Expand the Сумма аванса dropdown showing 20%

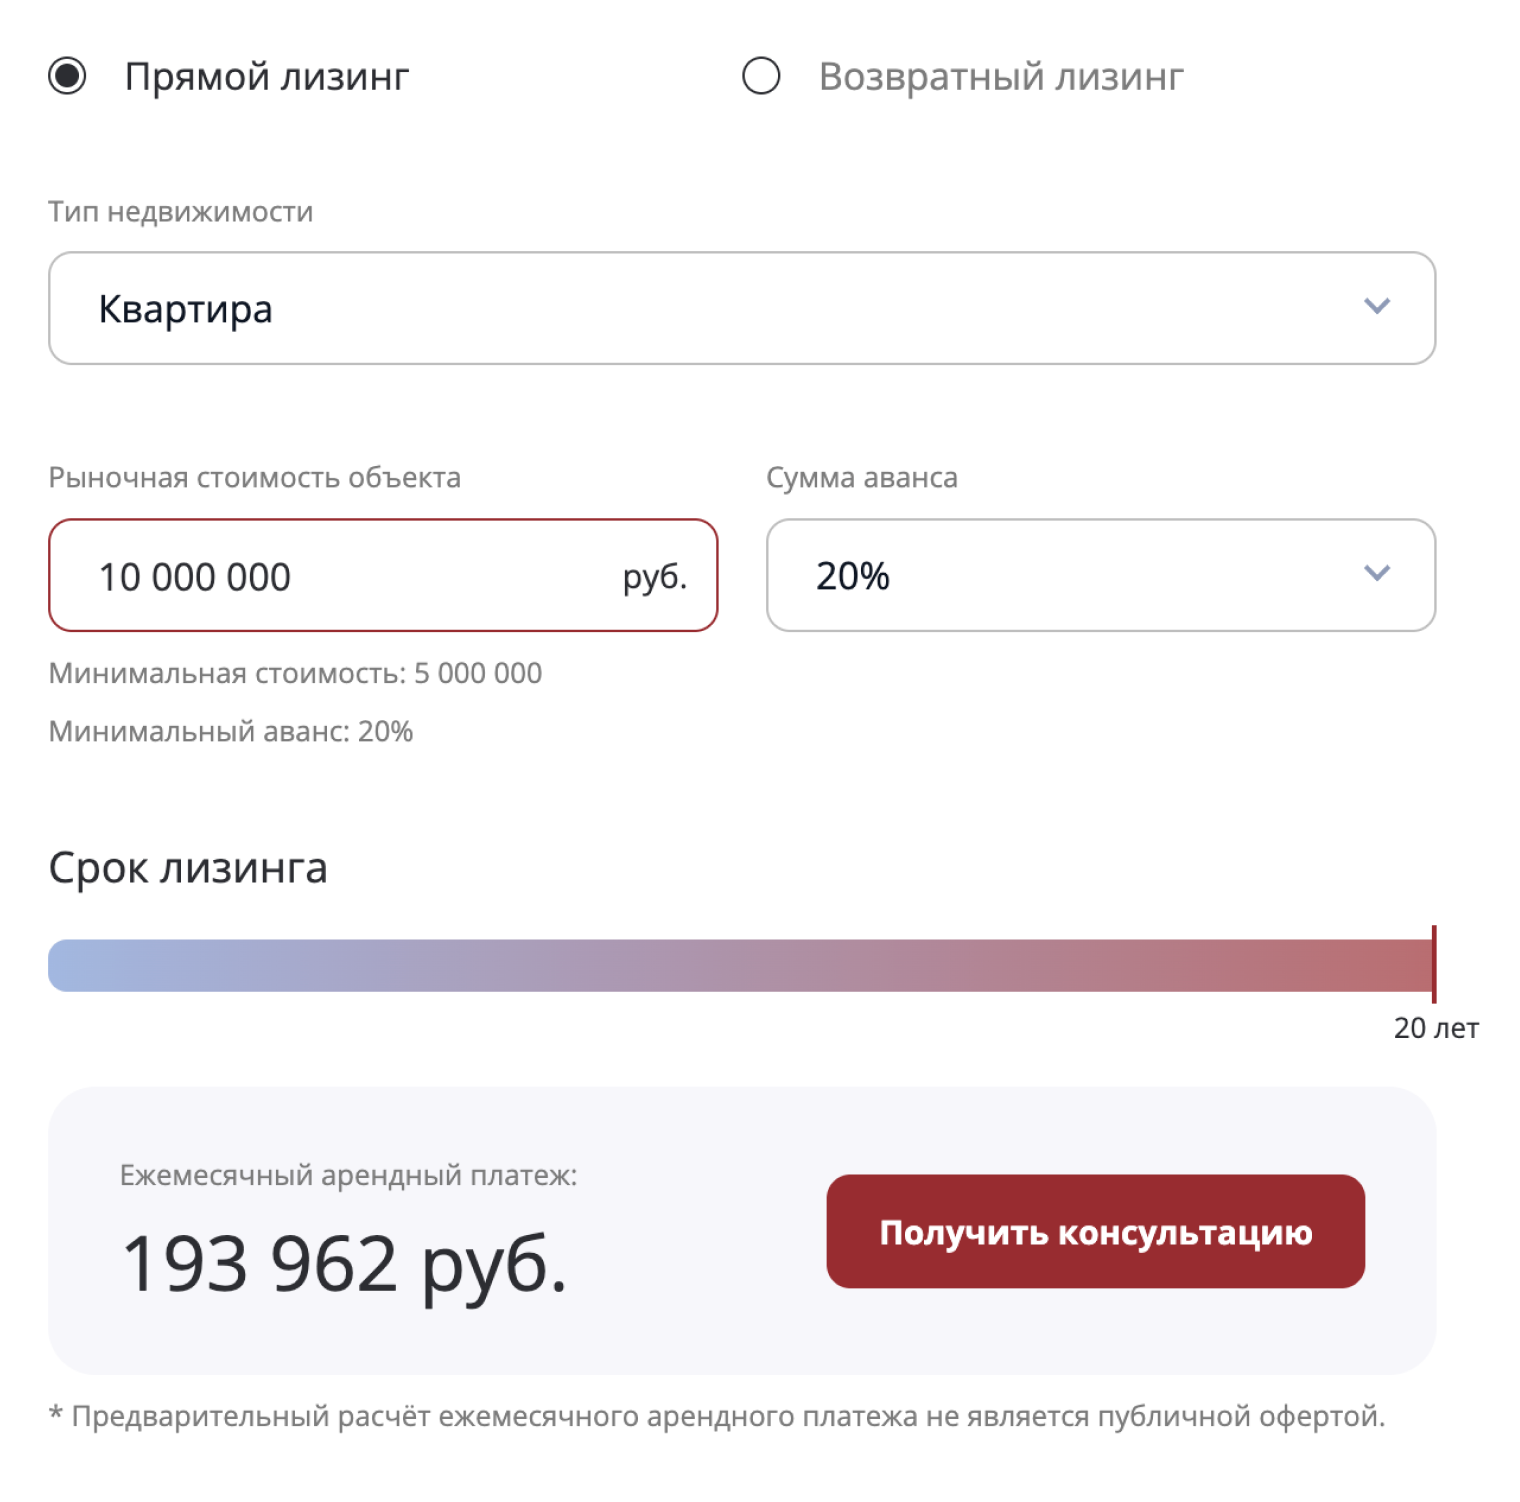coord(1100,574)
